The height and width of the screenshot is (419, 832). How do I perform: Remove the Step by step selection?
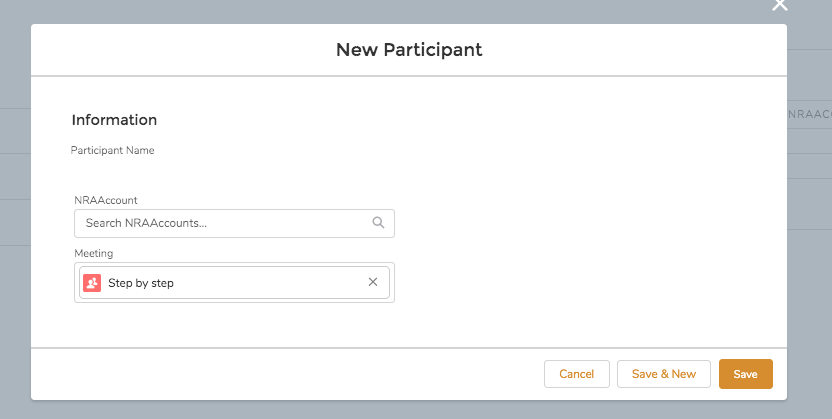click(373, 282)
